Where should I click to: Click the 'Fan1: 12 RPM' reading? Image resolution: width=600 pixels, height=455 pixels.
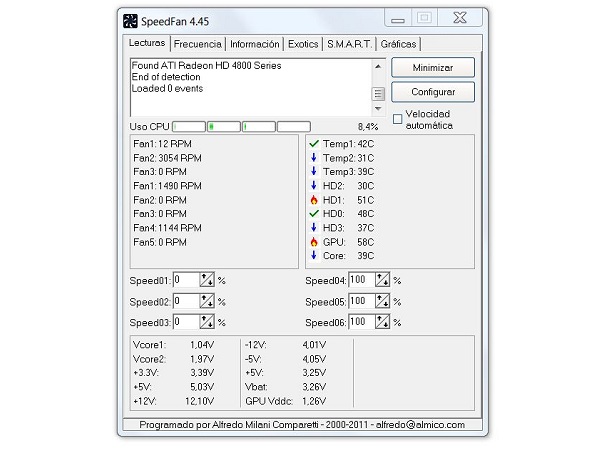pyautogui.click(x=162, y=144)
